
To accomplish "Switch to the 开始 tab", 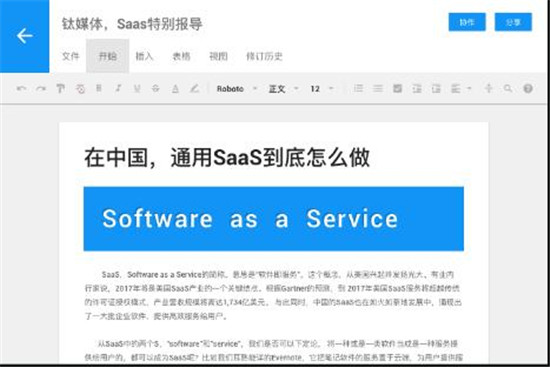I will tap(107, 56).
